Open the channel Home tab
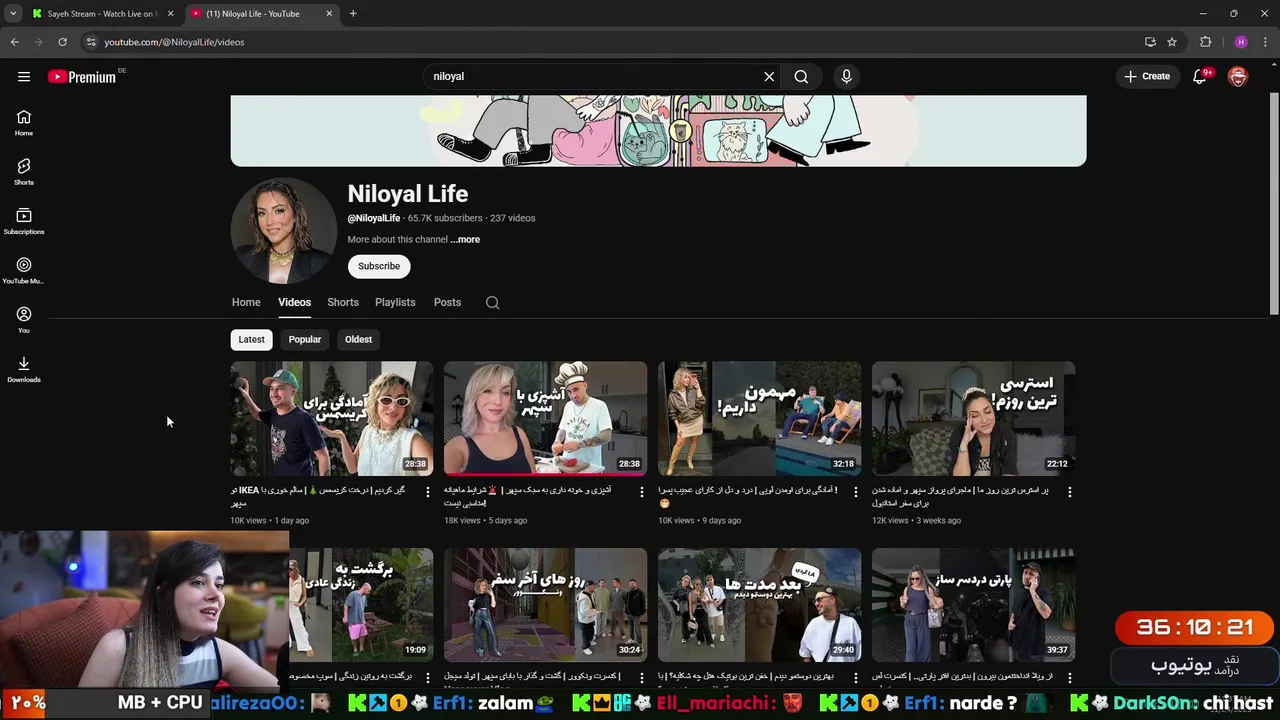The height and width of the screenshot is (720, 1280). click(x=246, y=302)
